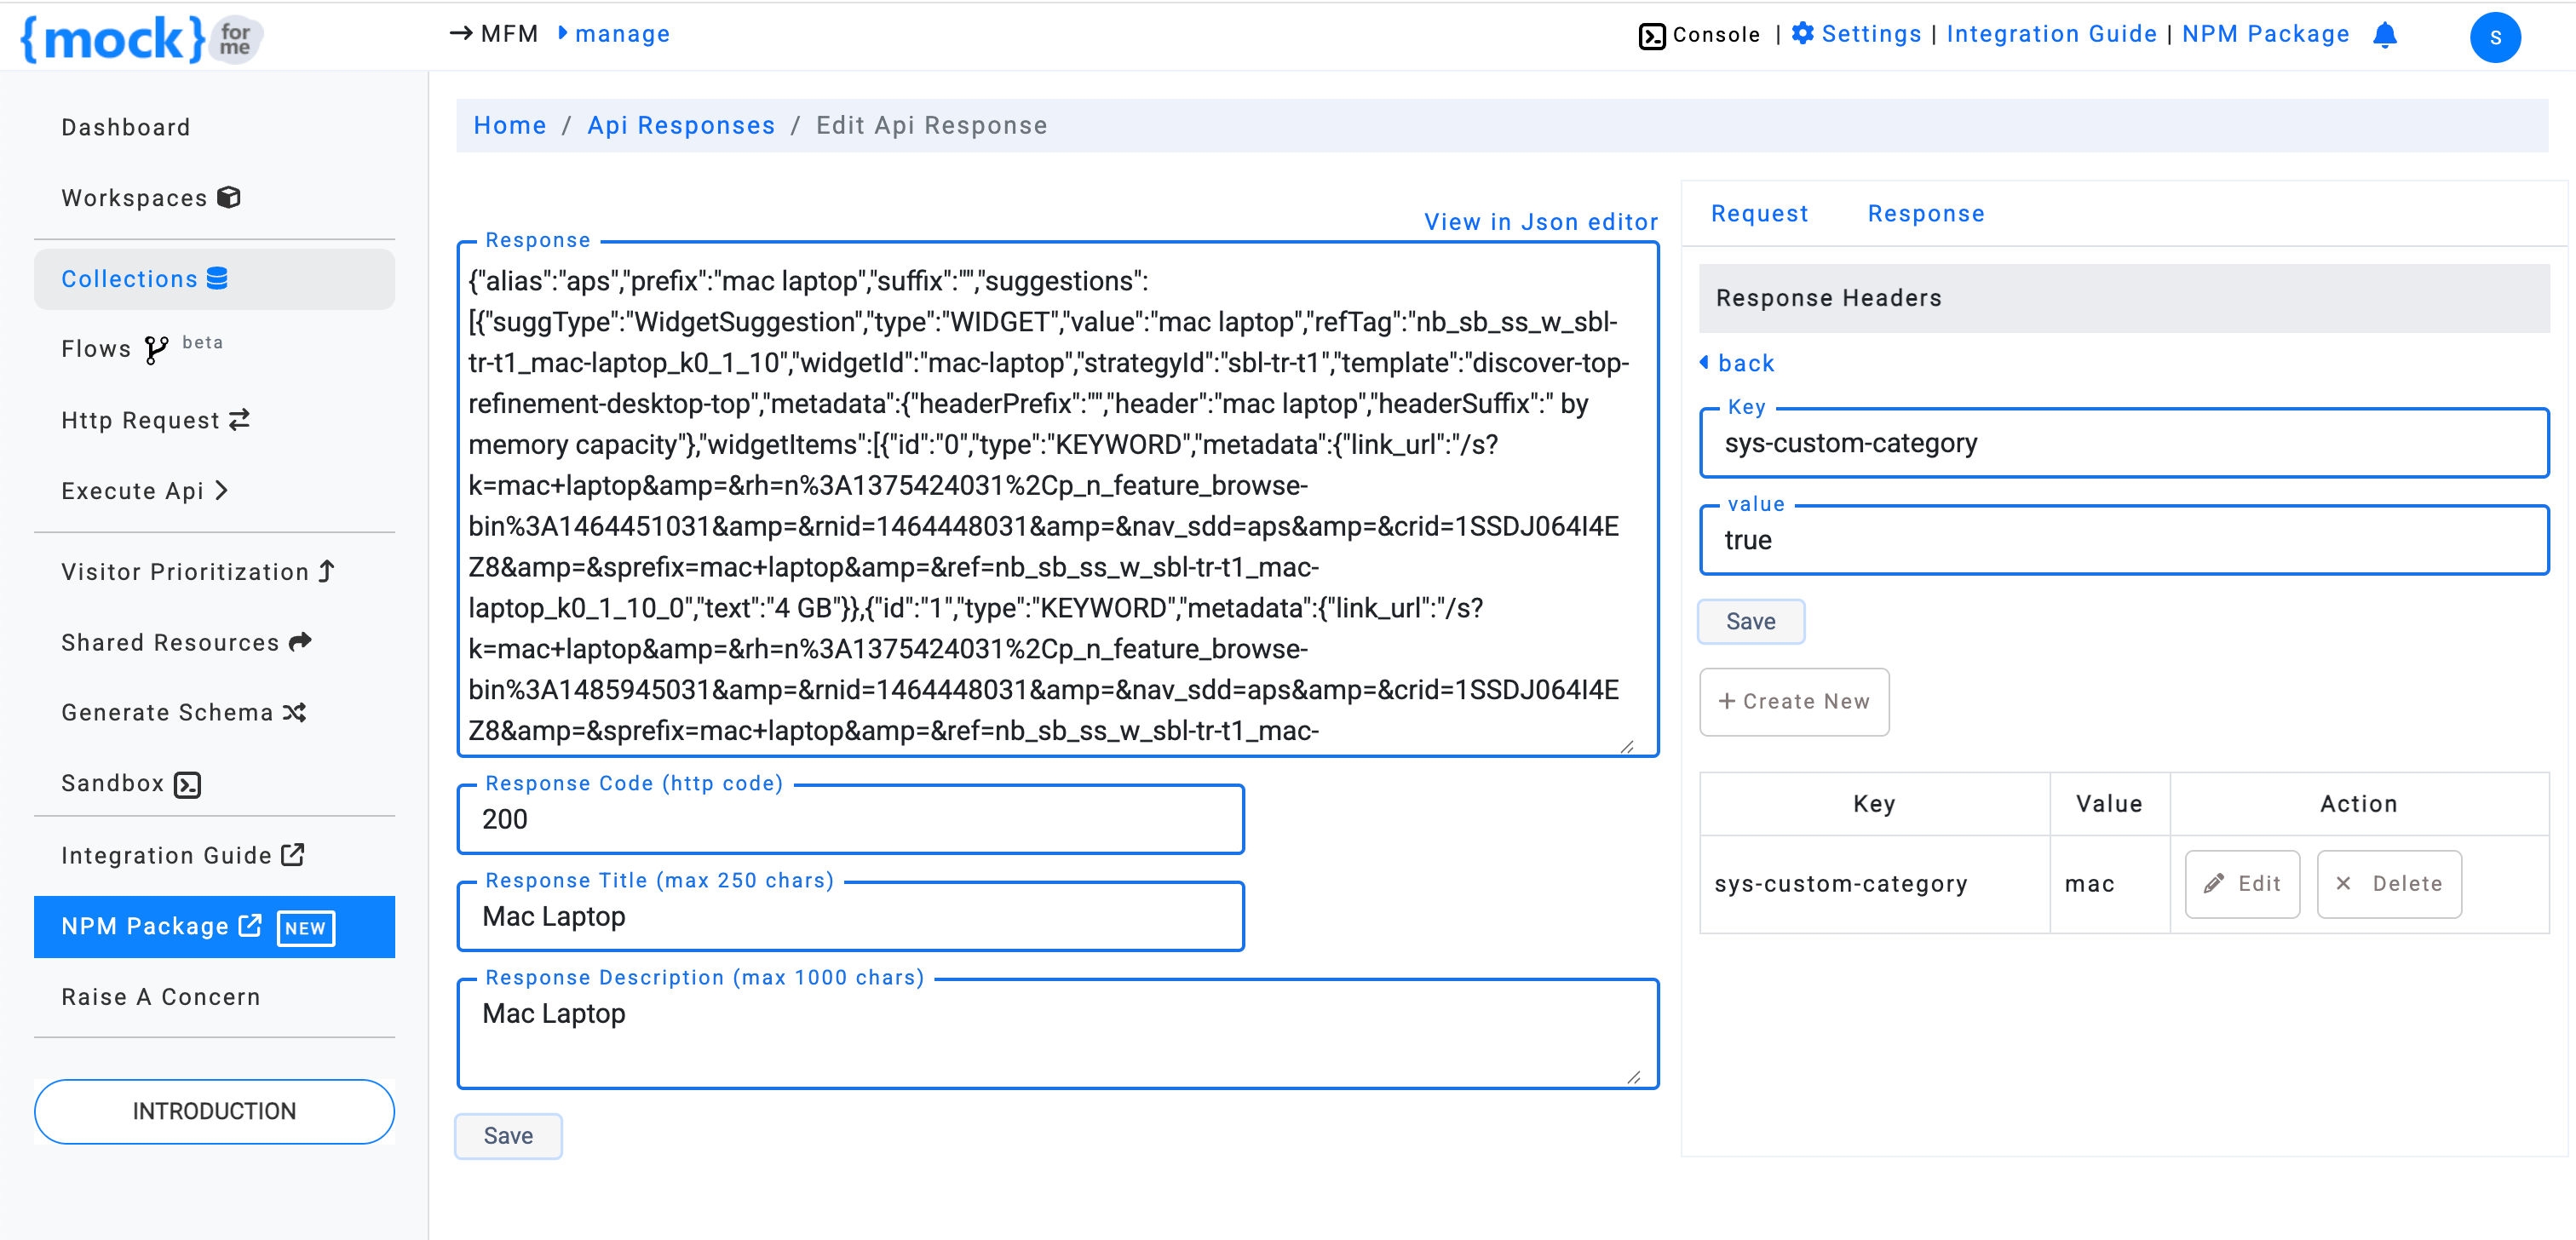2576x1240 pixels.
Task: Edit the sys-custom-category header row
Action: [2241, 883]
